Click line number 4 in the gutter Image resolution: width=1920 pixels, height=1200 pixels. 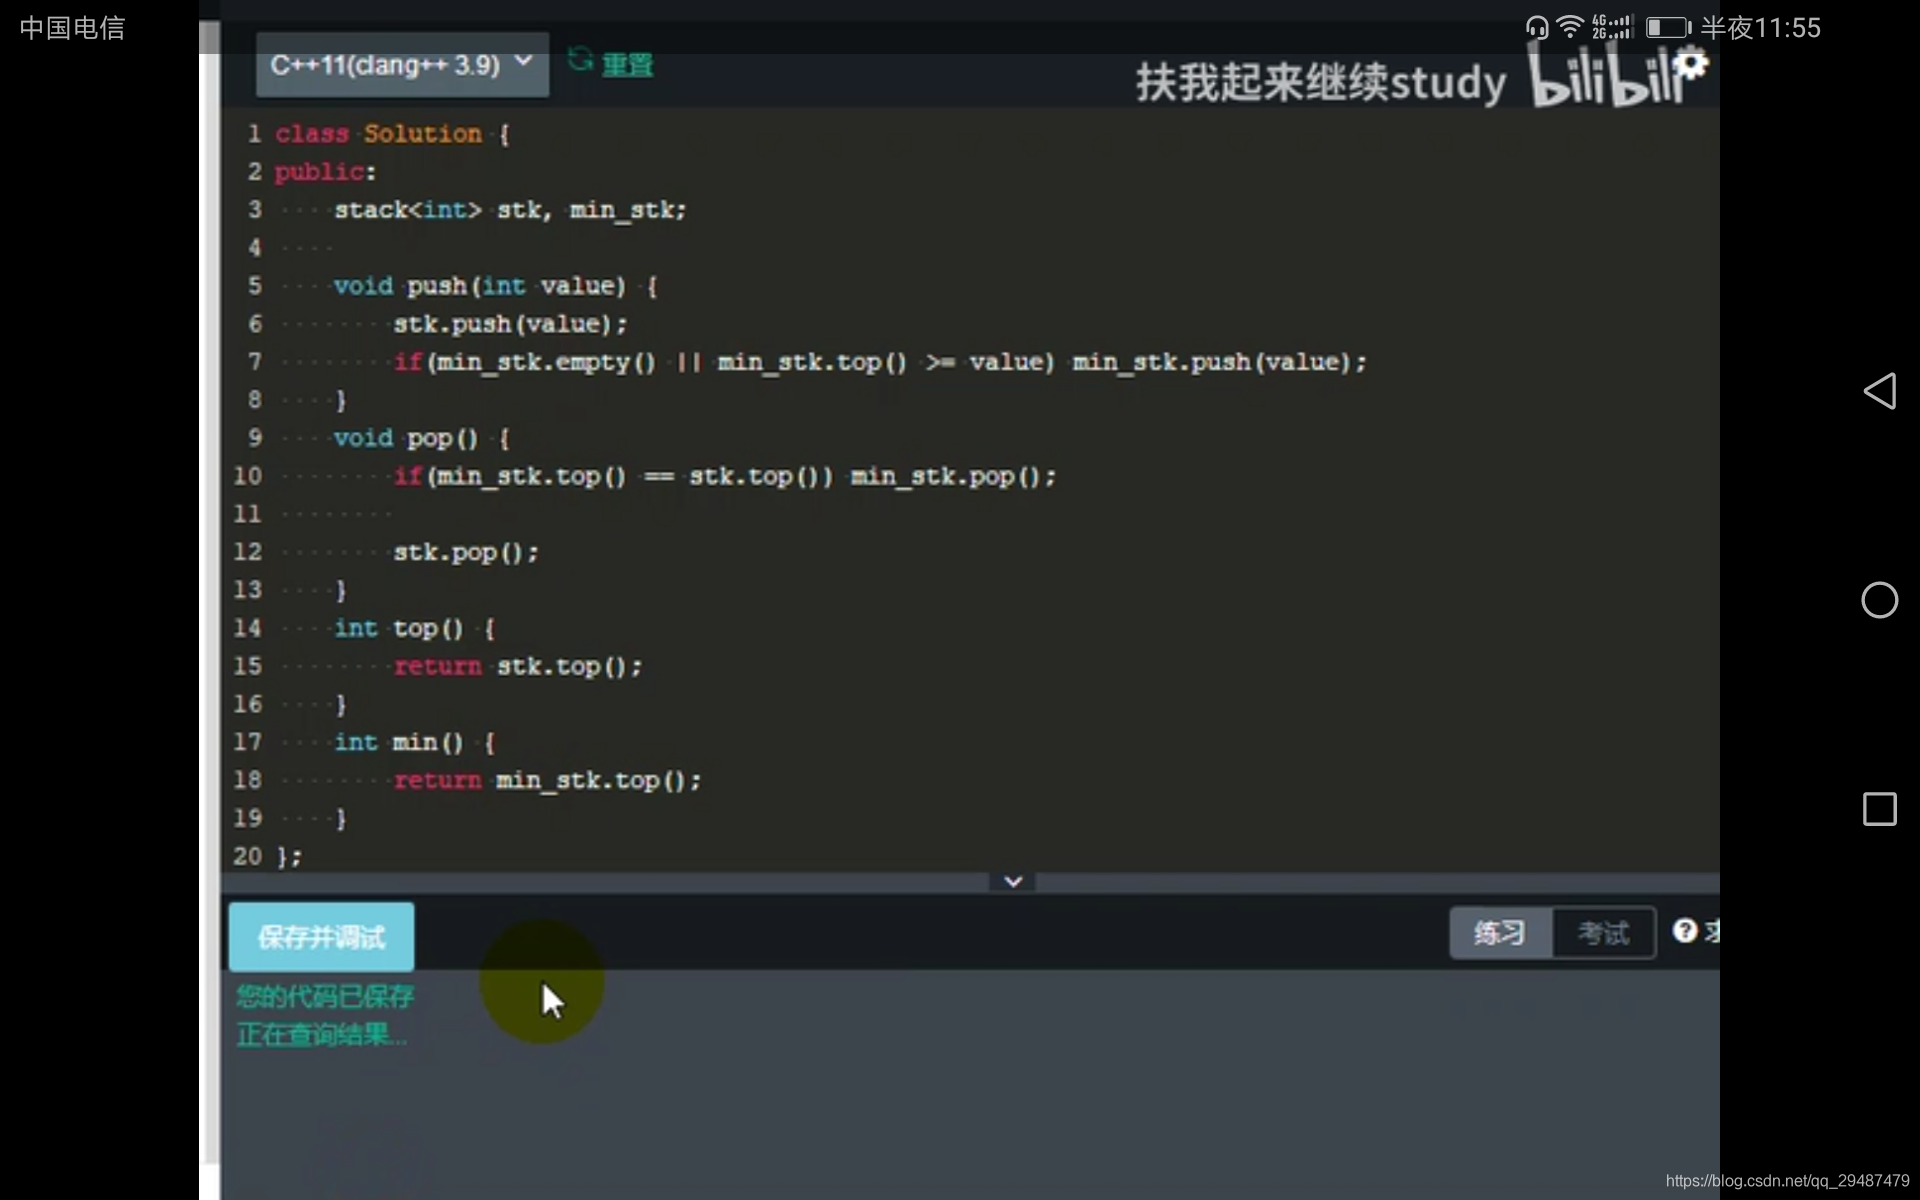[x=254, y=248]
